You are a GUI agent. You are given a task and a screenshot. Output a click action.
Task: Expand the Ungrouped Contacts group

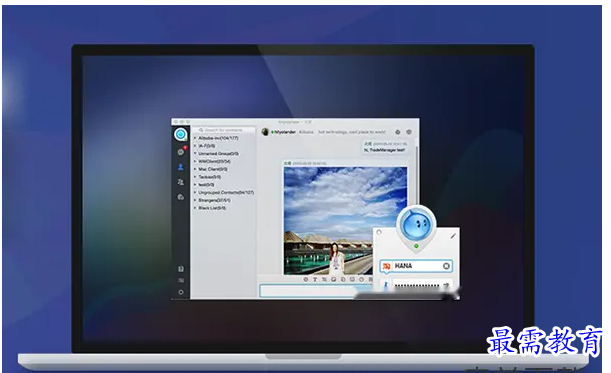coord(225,193)
